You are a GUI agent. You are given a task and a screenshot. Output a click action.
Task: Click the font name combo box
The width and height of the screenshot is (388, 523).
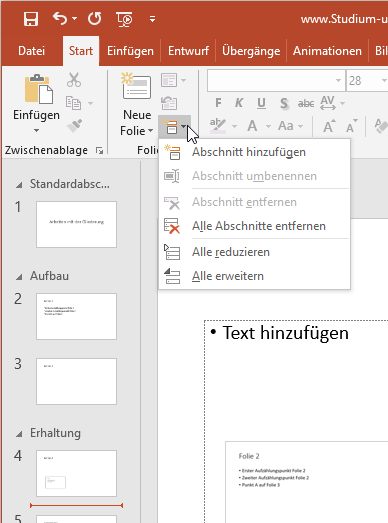click(x=276, y=80)
